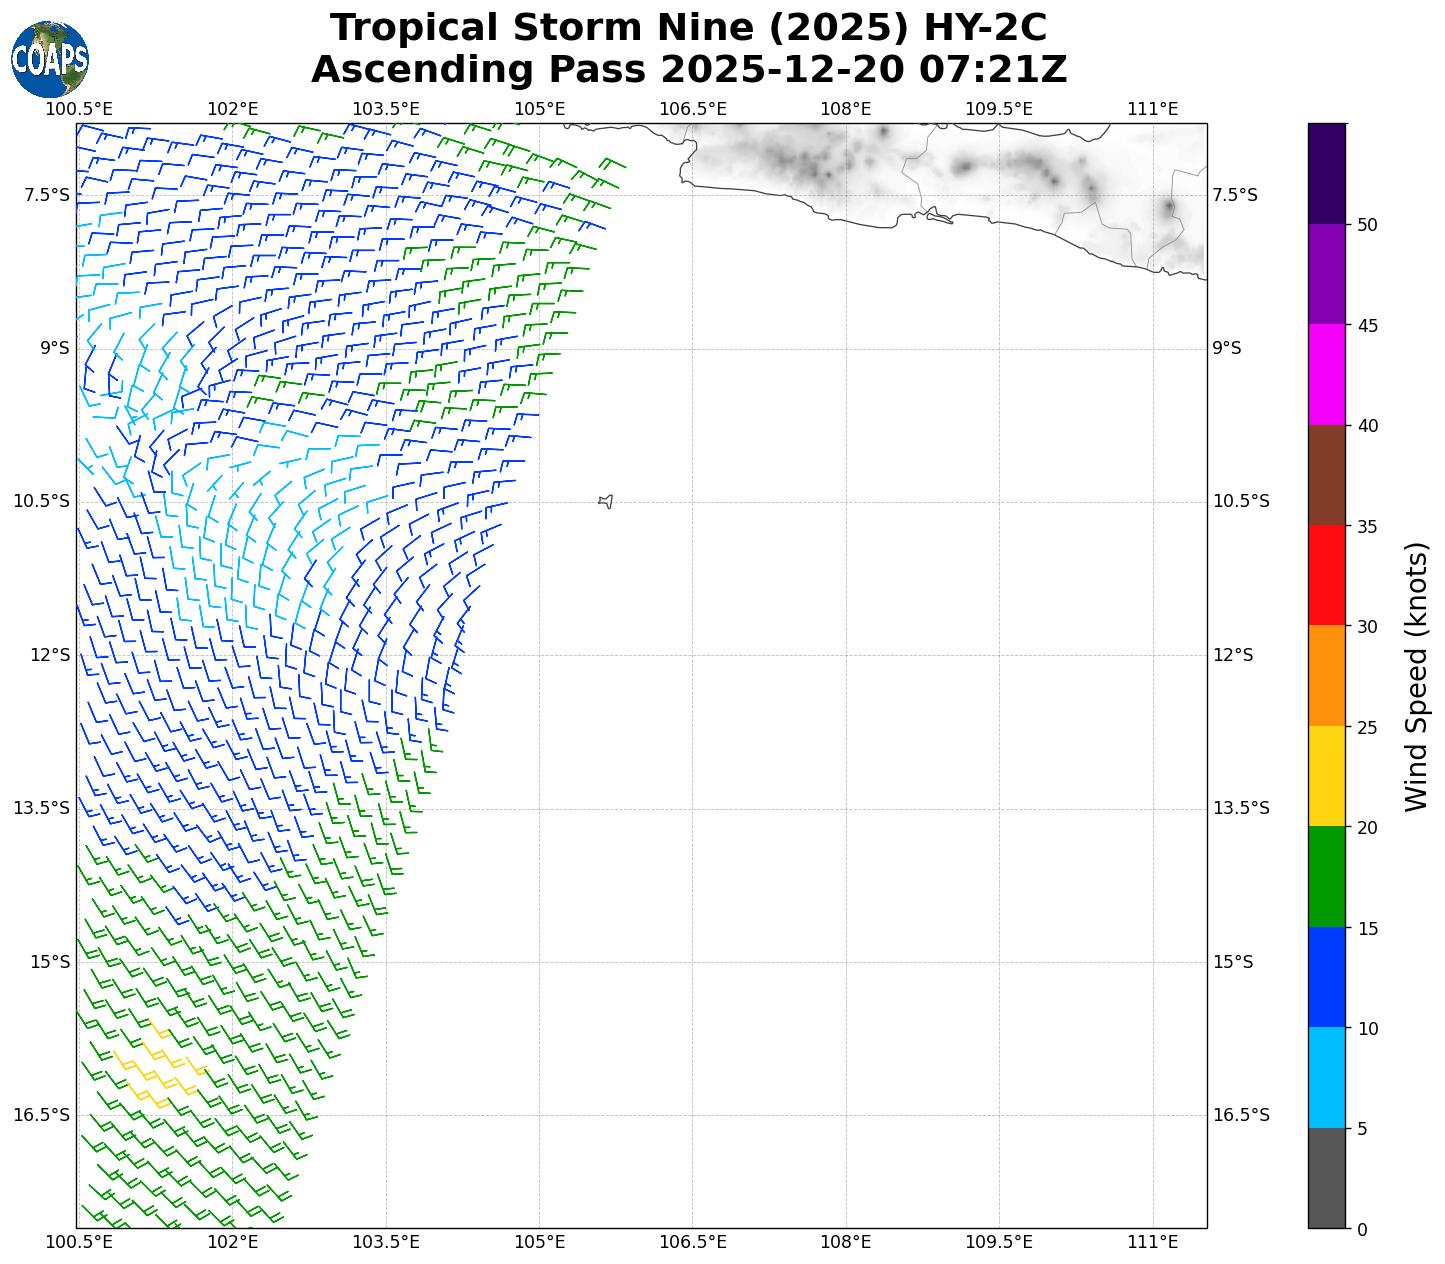
Task: Select the red 30-35 knots colorbar segment
Action: click(x=1327, y=575)
